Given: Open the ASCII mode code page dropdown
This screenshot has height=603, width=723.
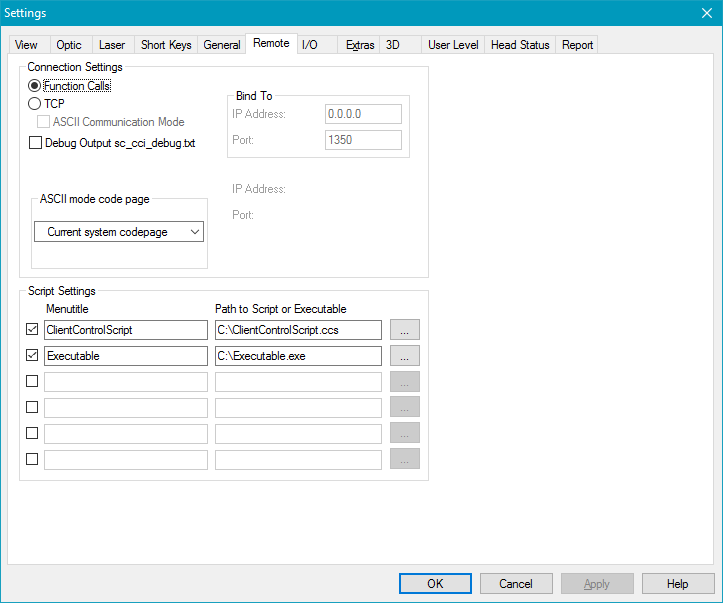Looking at the screenshot, I should coord(119,232).
